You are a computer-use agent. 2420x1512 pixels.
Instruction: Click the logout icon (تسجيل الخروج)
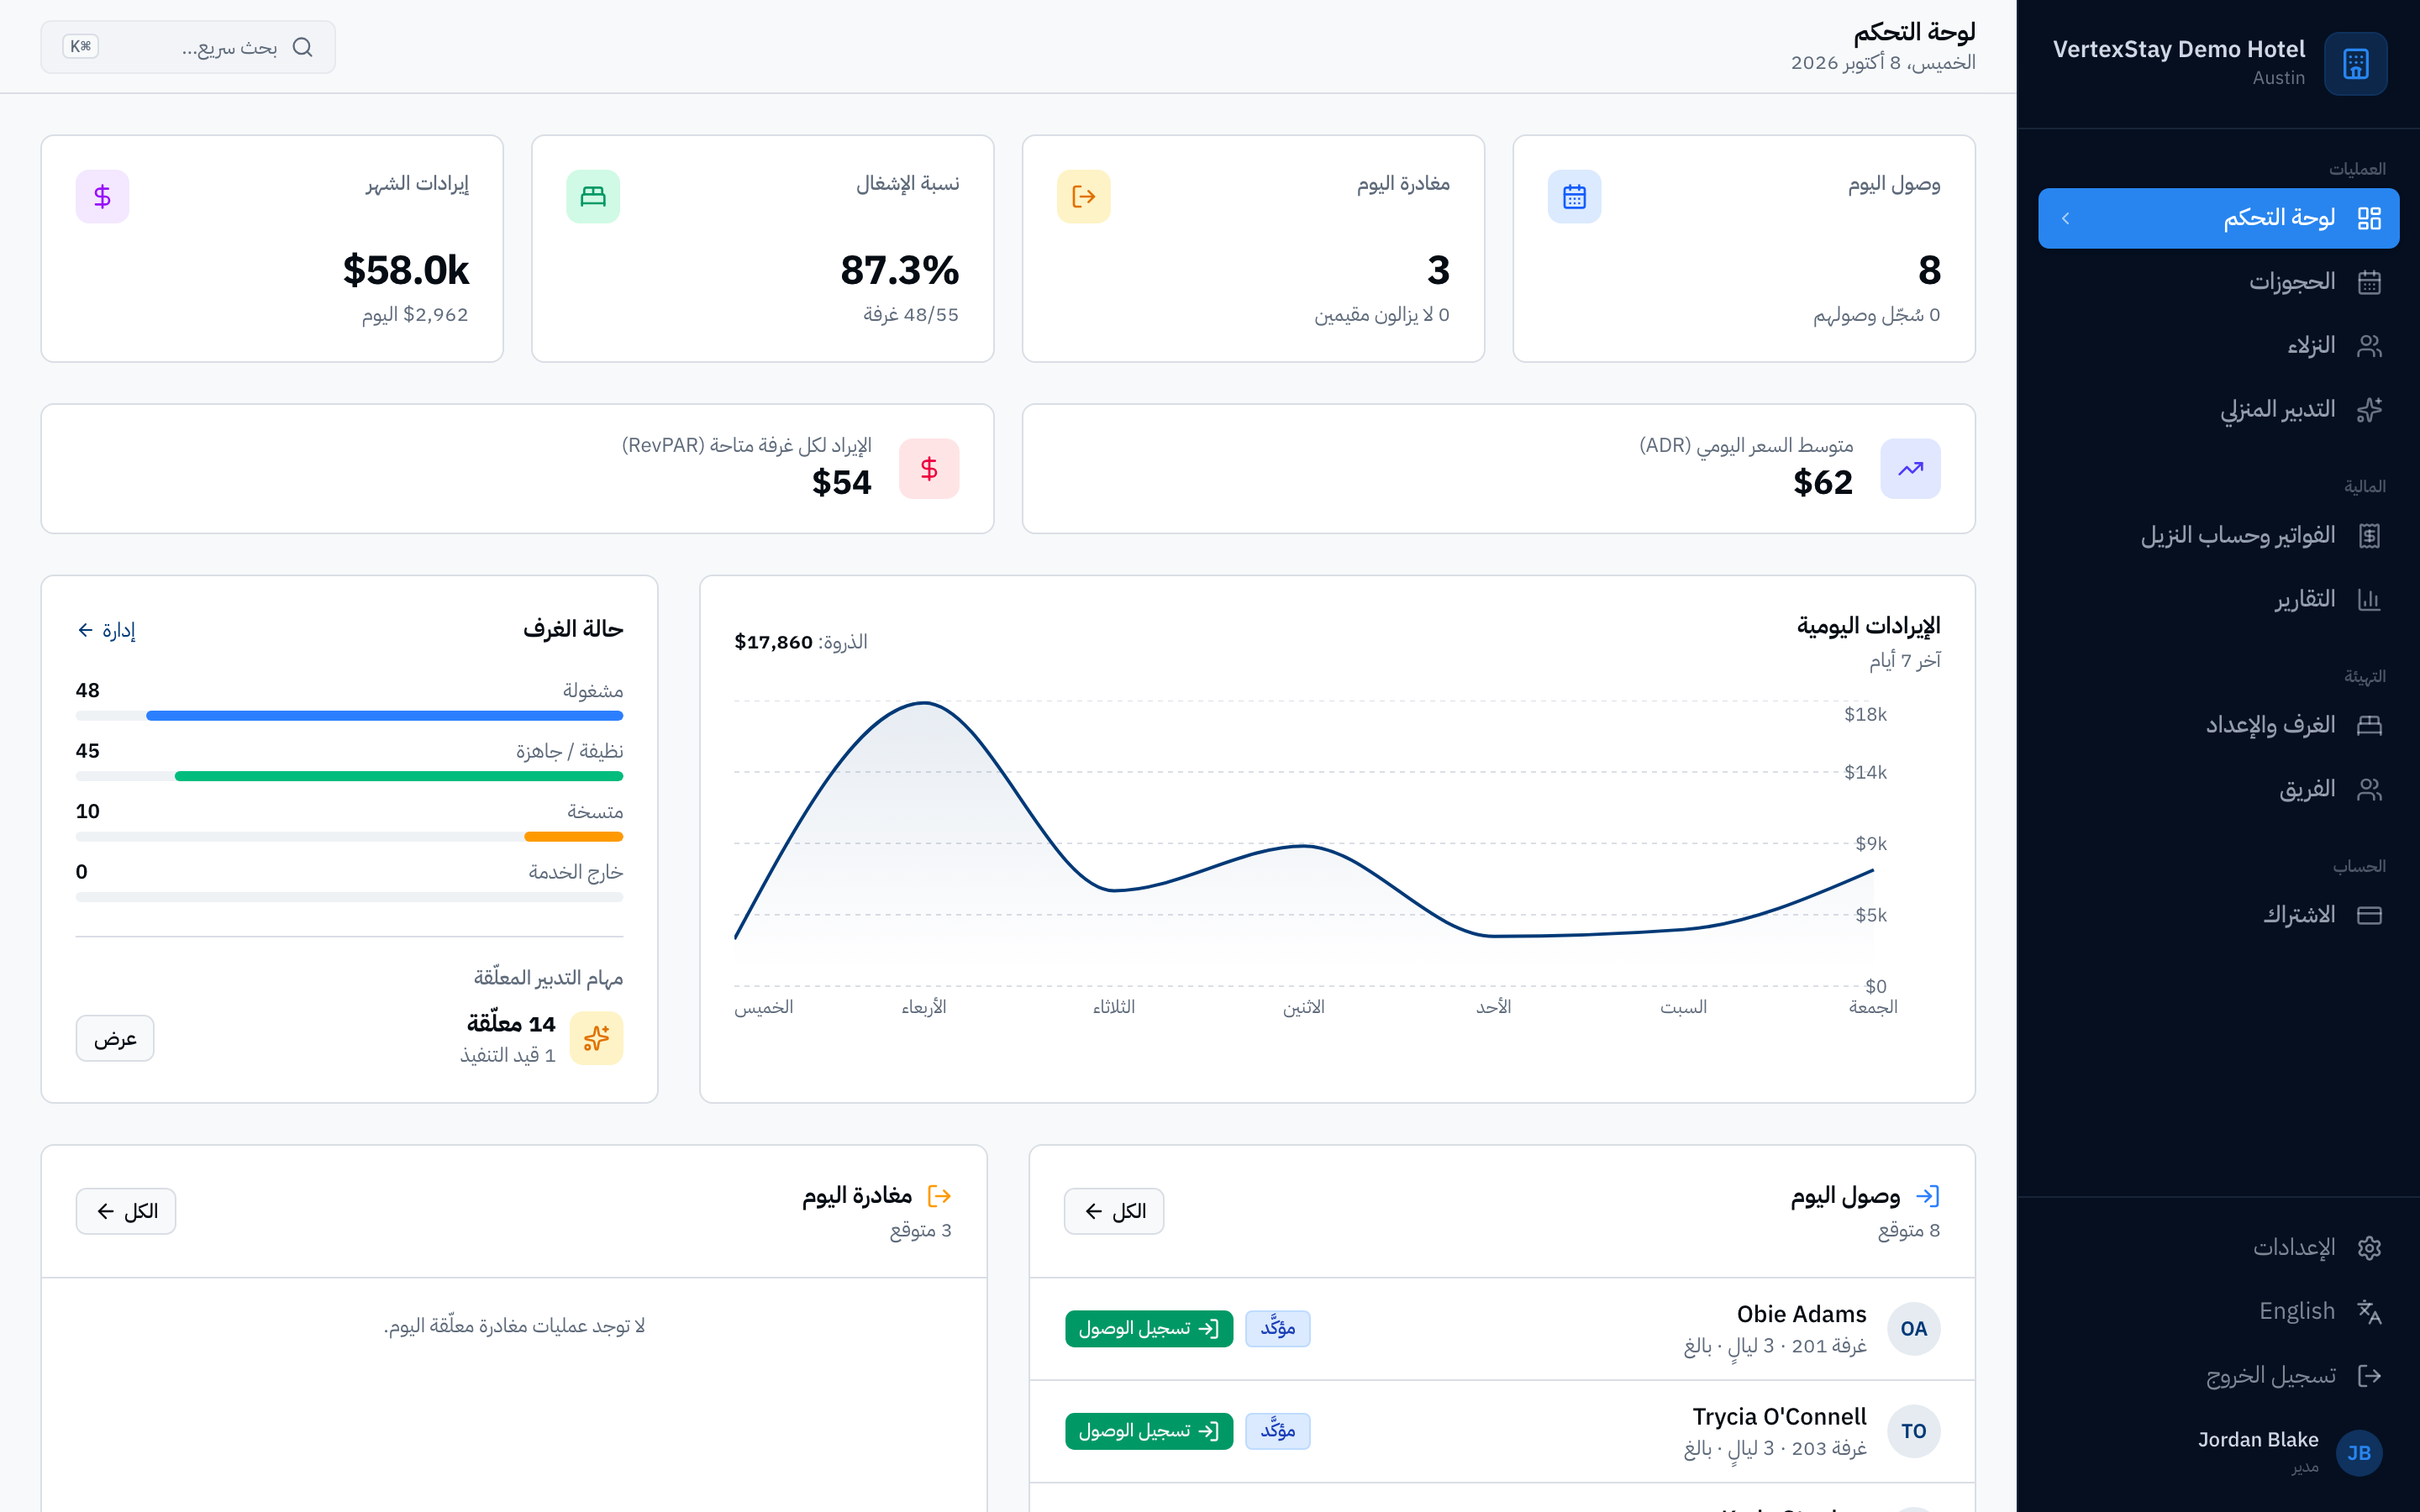pyautogui.click(x=2369, y=1376)
